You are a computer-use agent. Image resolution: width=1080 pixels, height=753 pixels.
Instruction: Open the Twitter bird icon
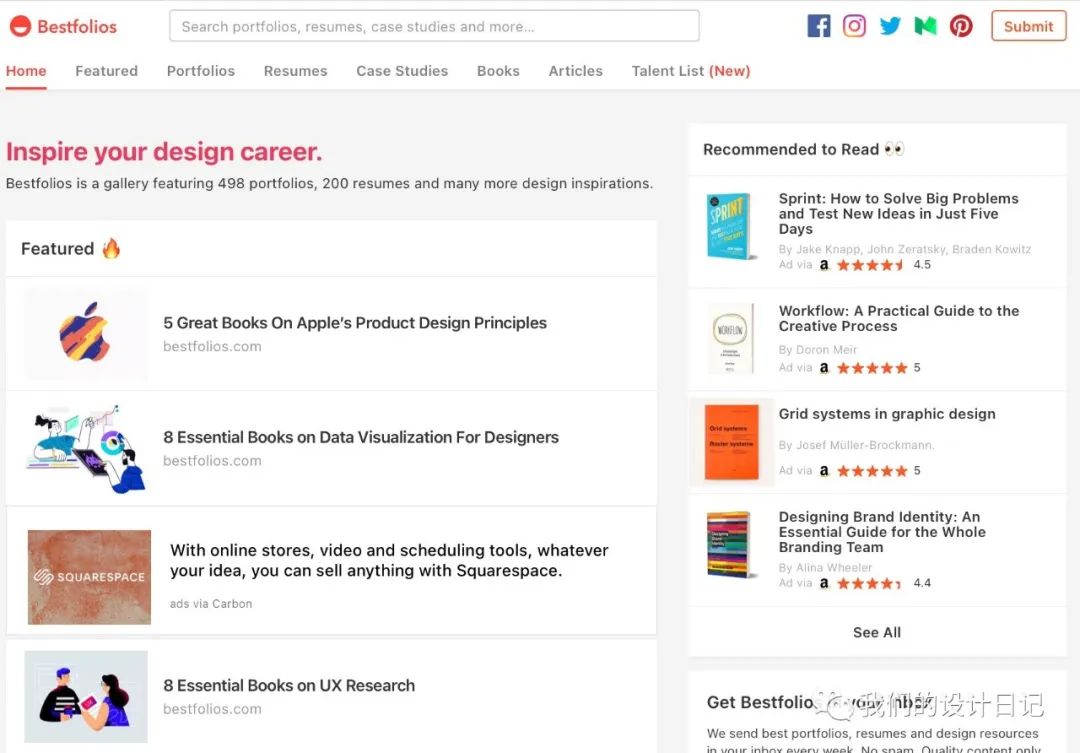pyautogui.click(x=890, y=26)
